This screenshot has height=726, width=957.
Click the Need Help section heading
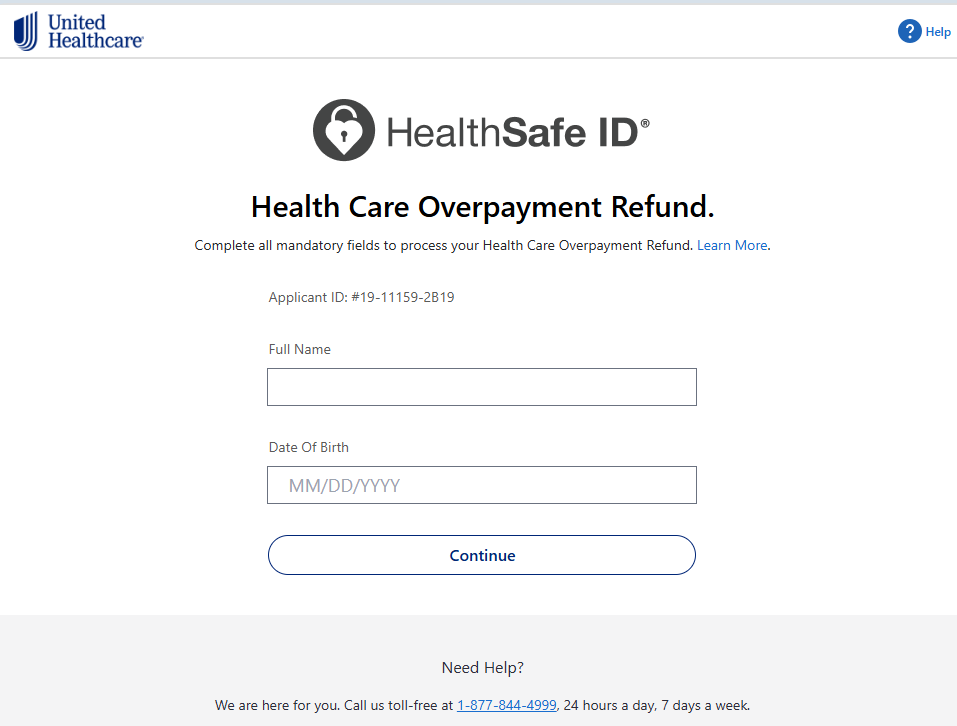tap(481, 667)
